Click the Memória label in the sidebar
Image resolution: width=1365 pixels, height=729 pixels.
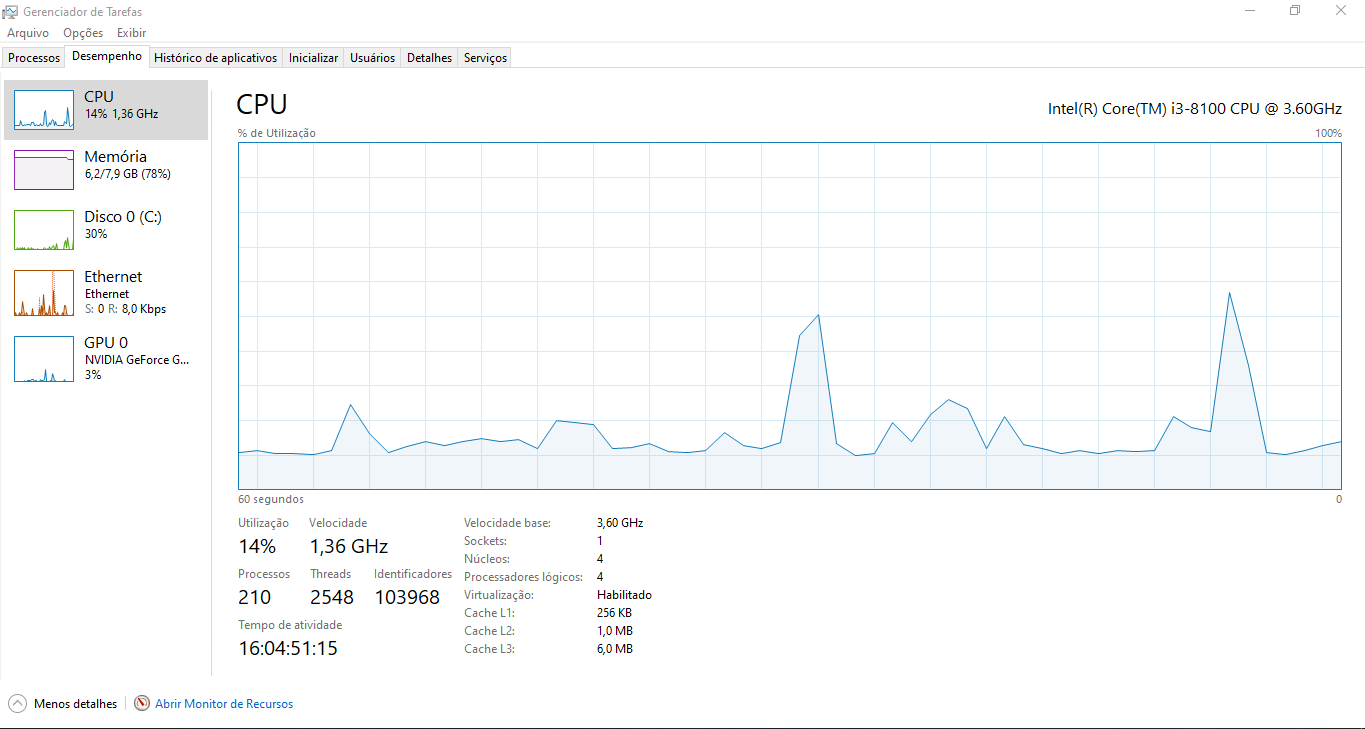(115, 156)
